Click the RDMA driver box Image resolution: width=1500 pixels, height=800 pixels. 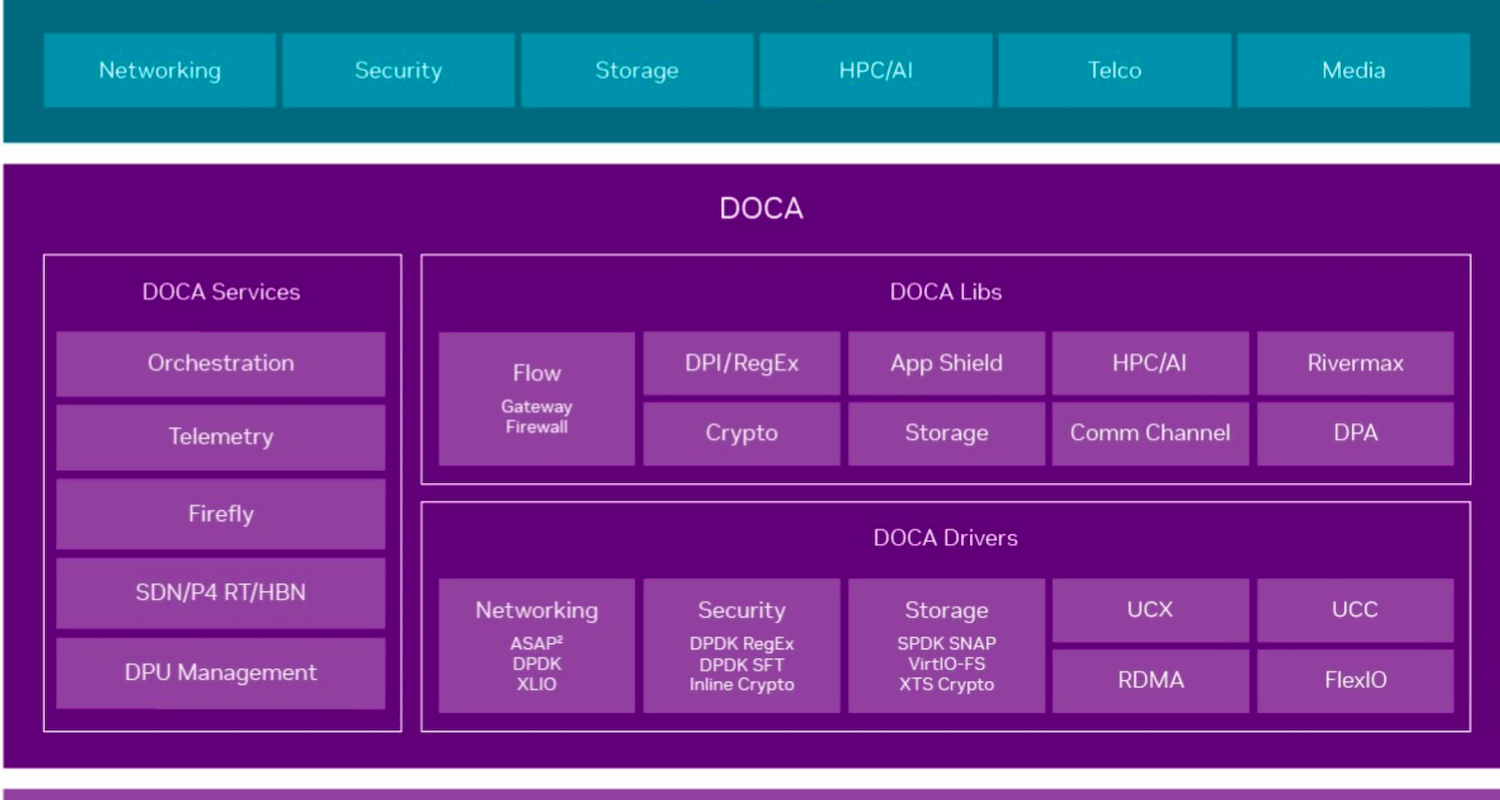tap(1150, 680)
